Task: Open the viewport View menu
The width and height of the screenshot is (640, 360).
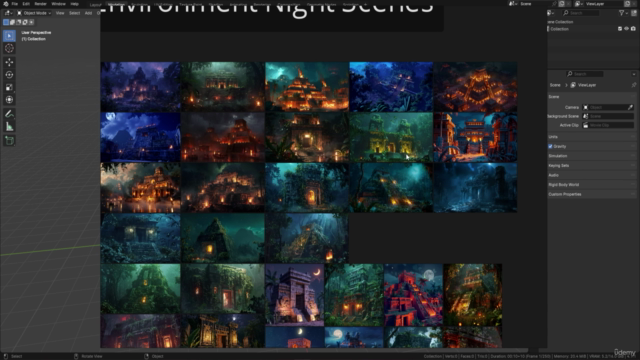Action: 60,13
